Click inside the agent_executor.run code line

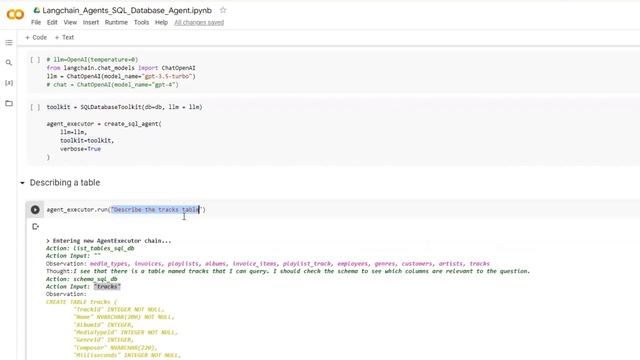[x=126, y=209]
